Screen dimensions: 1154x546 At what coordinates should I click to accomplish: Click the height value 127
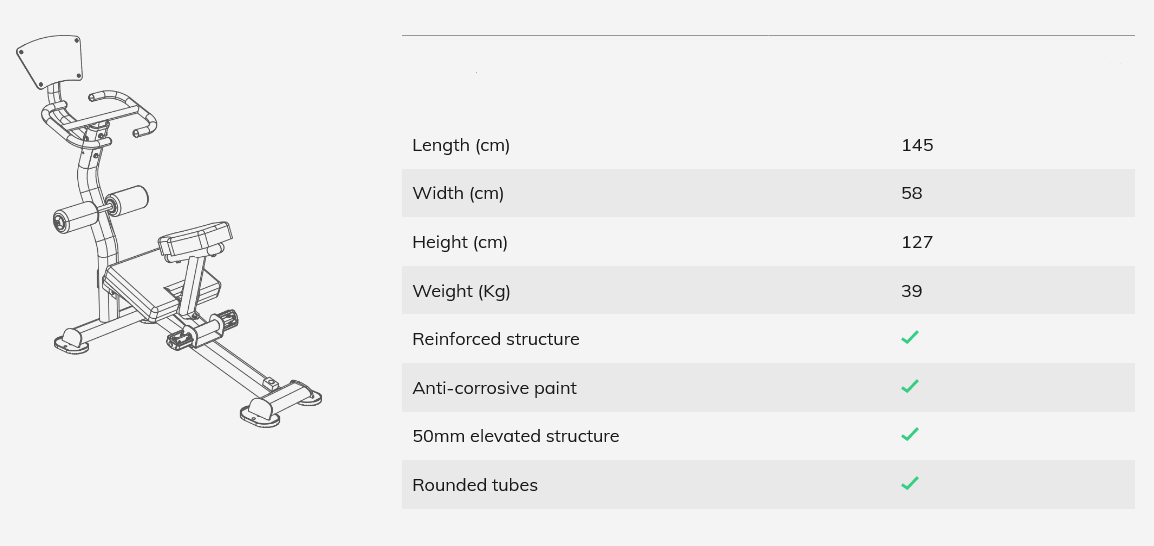[x=917, y=242]
